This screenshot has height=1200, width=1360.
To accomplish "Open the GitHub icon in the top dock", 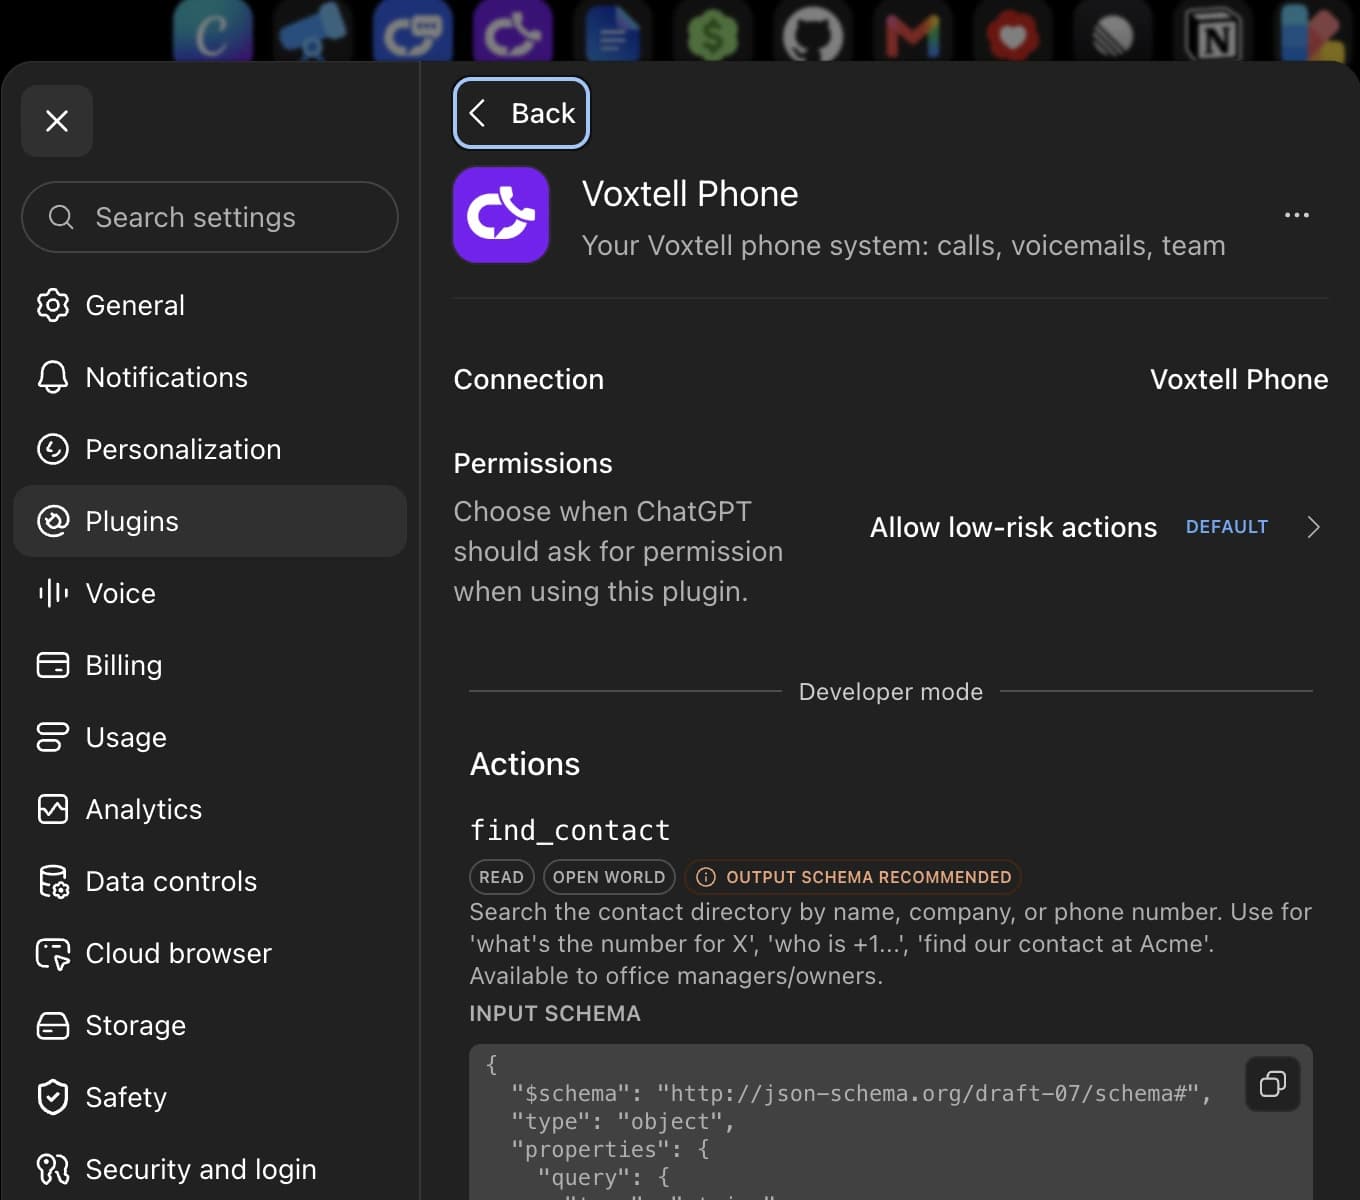I will (813, 33).
